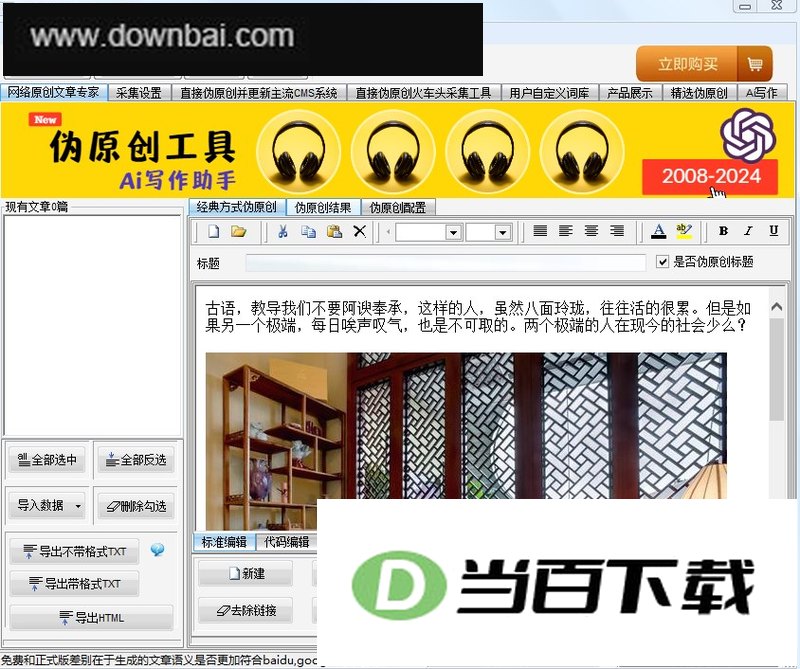Viewport: 800px width, 669px height.
Task: Open 用户自定义词库 tab
Action: coord(549,93)
